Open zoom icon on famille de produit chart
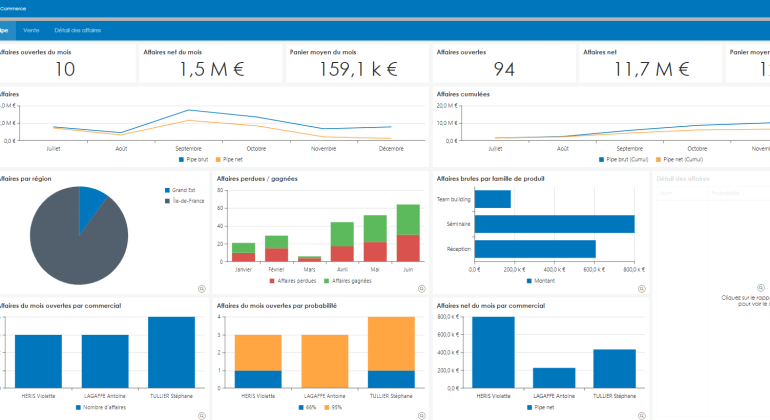Viewport: 770px width, 420px height. [641, 289]
